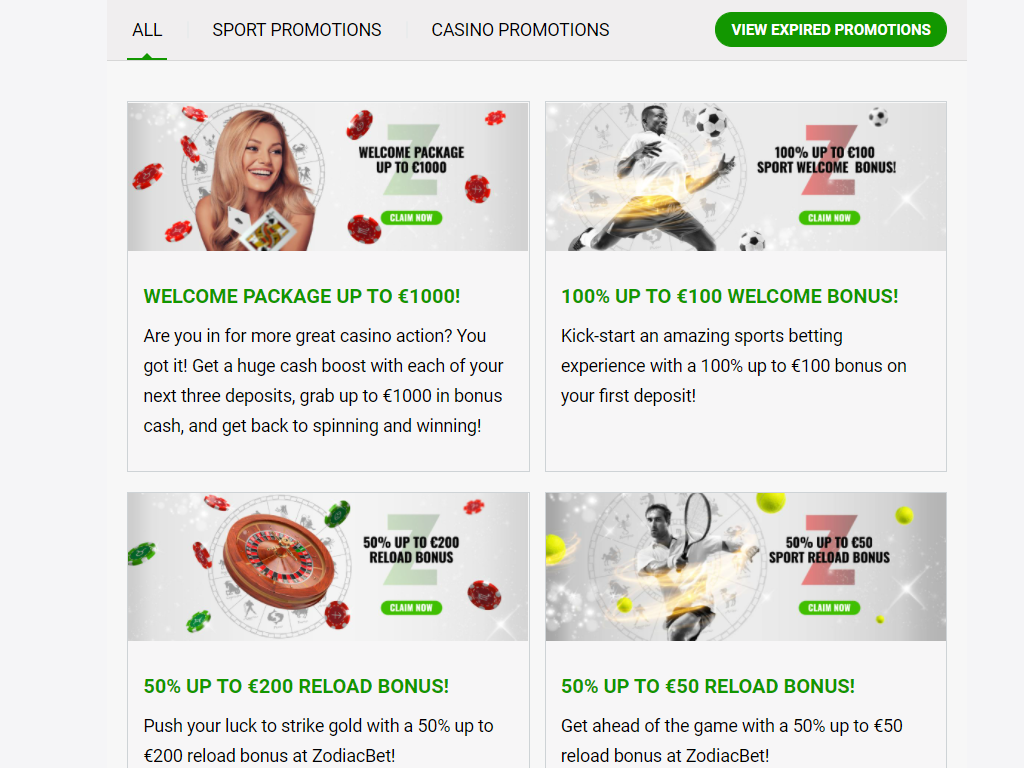Click the €50 reload bonus description text
This screenshot has height=768, width=1024.
pos(731,741)
